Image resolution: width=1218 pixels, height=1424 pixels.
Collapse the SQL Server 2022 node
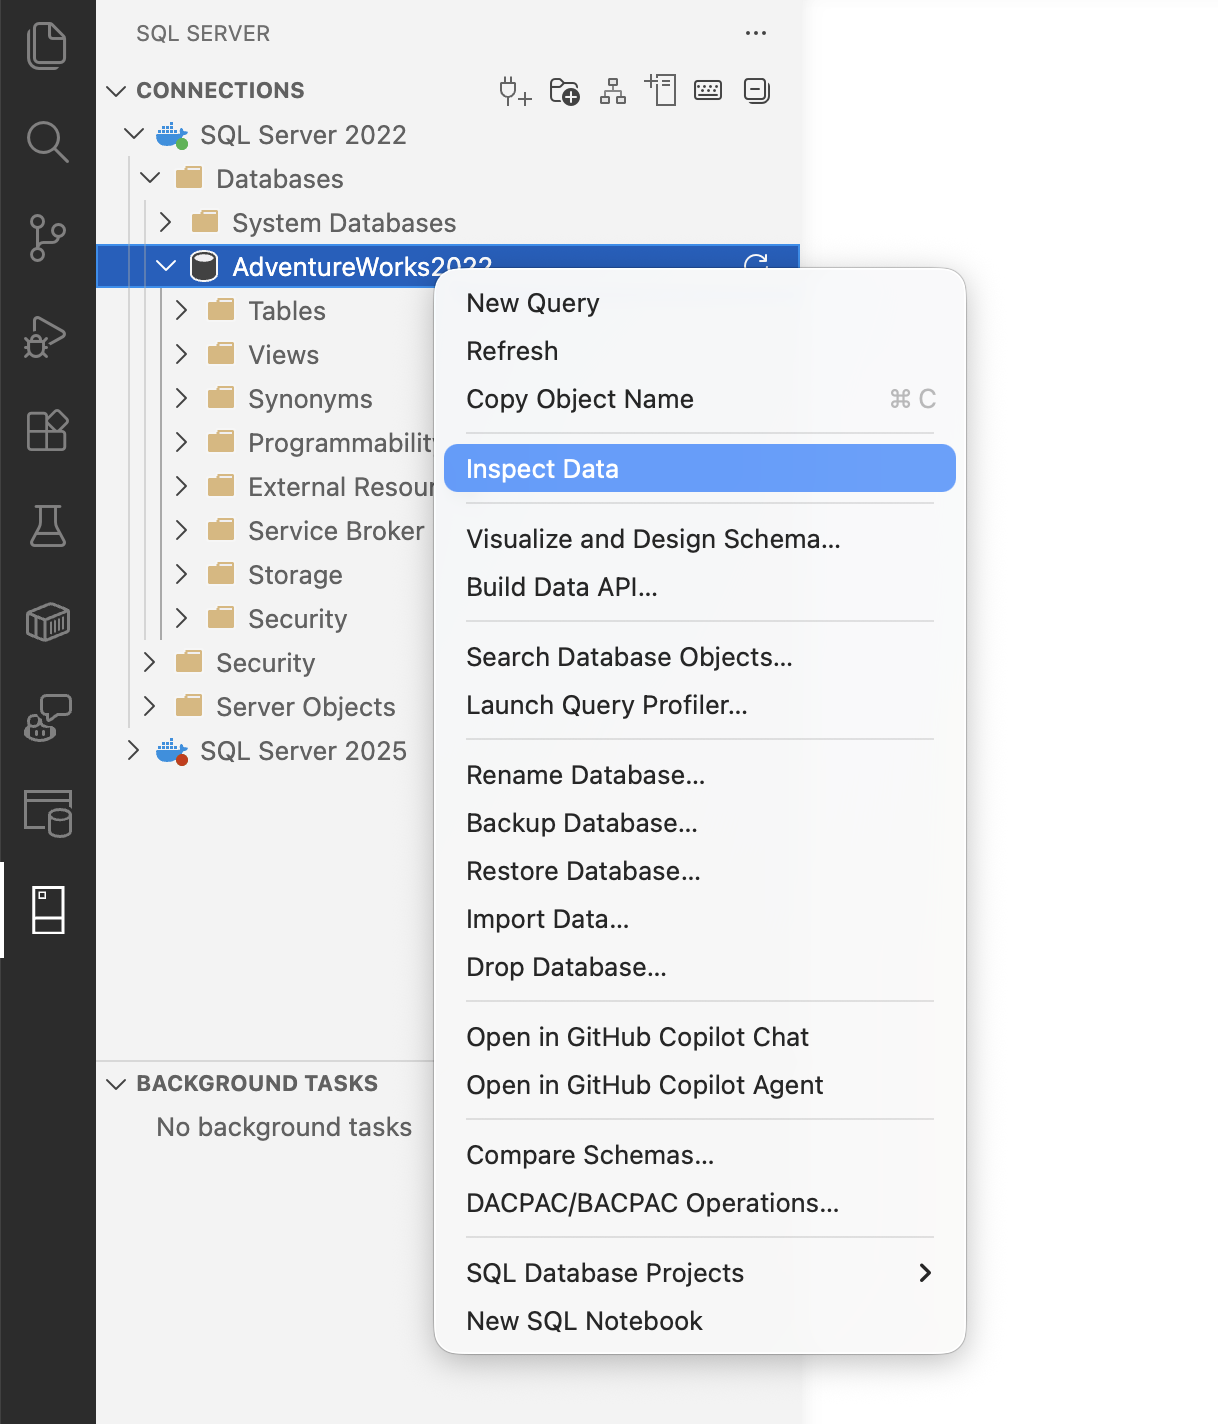coord(134,132)
